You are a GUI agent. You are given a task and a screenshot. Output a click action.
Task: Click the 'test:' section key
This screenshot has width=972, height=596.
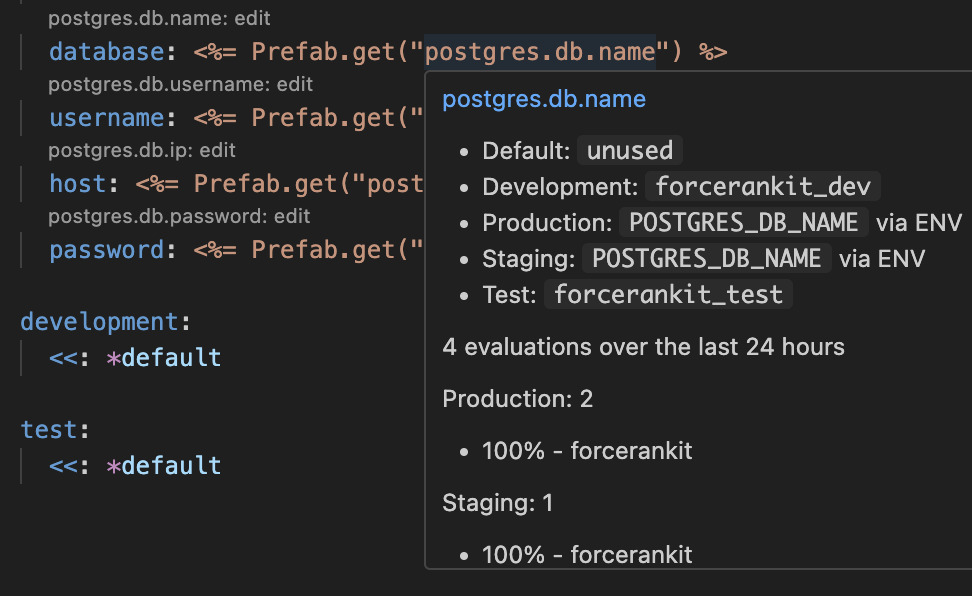coord(55,429)
